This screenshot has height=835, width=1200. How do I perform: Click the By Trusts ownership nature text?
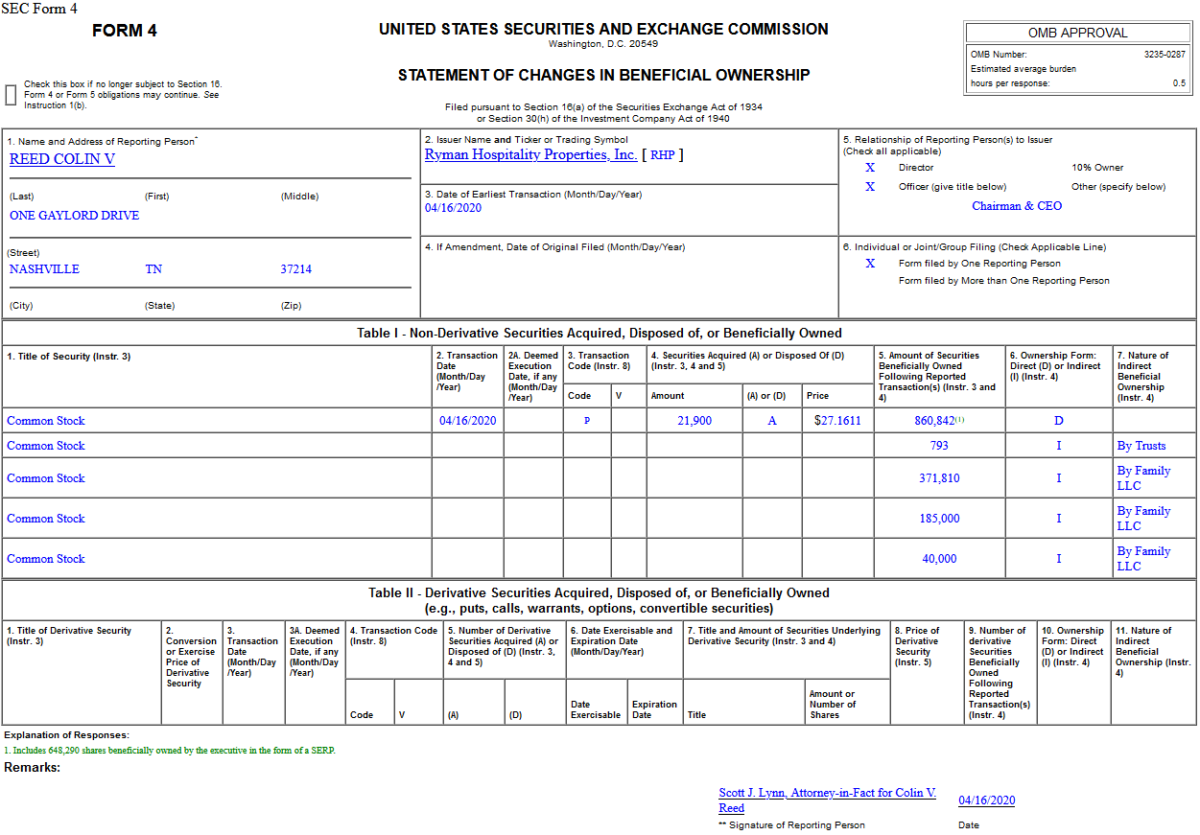tap(1141, 446)
